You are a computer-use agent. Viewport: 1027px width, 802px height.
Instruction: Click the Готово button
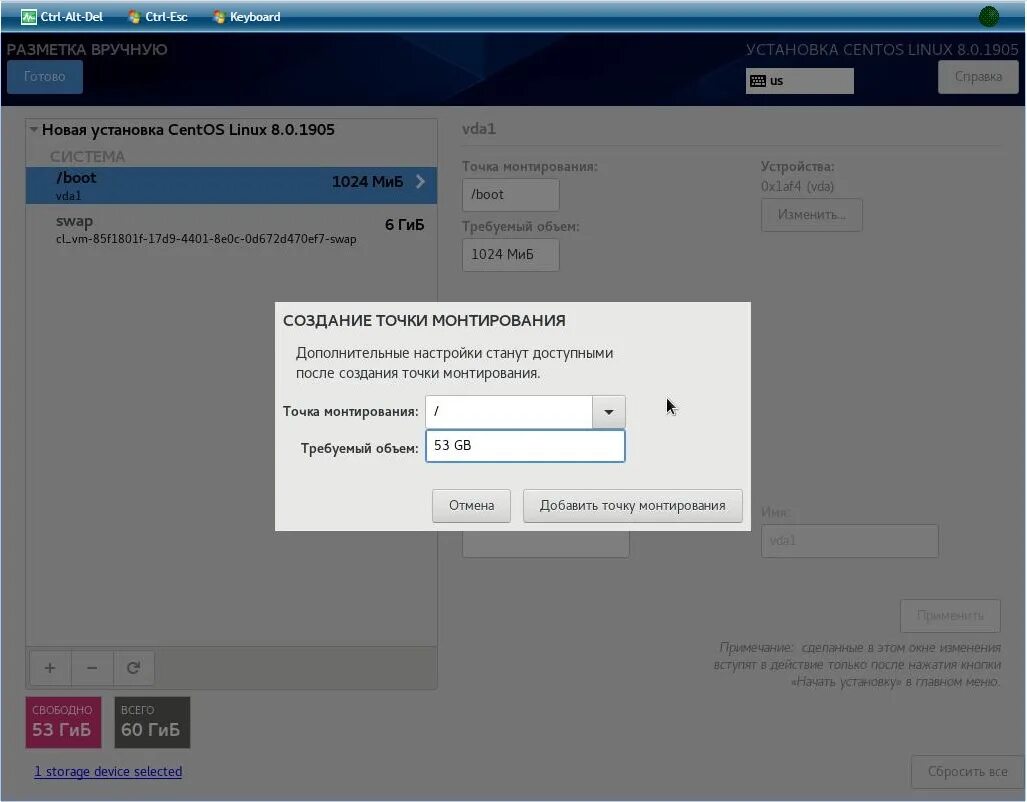[45, 77]
